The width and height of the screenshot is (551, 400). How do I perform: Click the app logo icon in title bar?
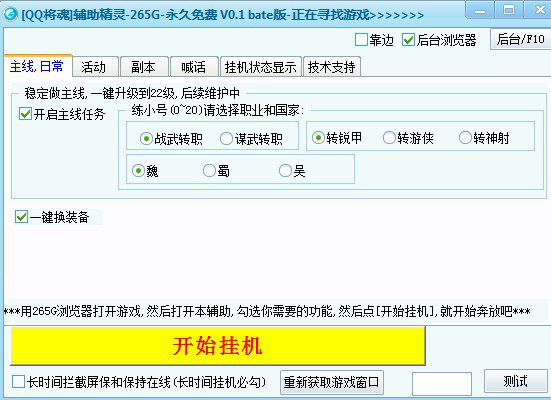10,14
